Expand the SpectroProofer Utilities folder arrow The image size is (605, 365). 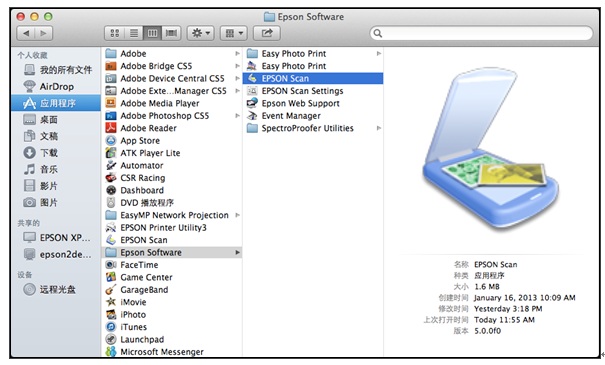click(379, 128)
